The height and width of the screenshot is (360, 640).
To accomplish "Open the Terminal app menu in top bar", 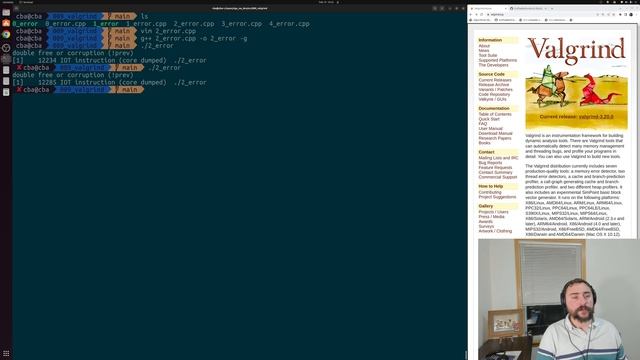I will pyautogui.click(x=27, y=2).
